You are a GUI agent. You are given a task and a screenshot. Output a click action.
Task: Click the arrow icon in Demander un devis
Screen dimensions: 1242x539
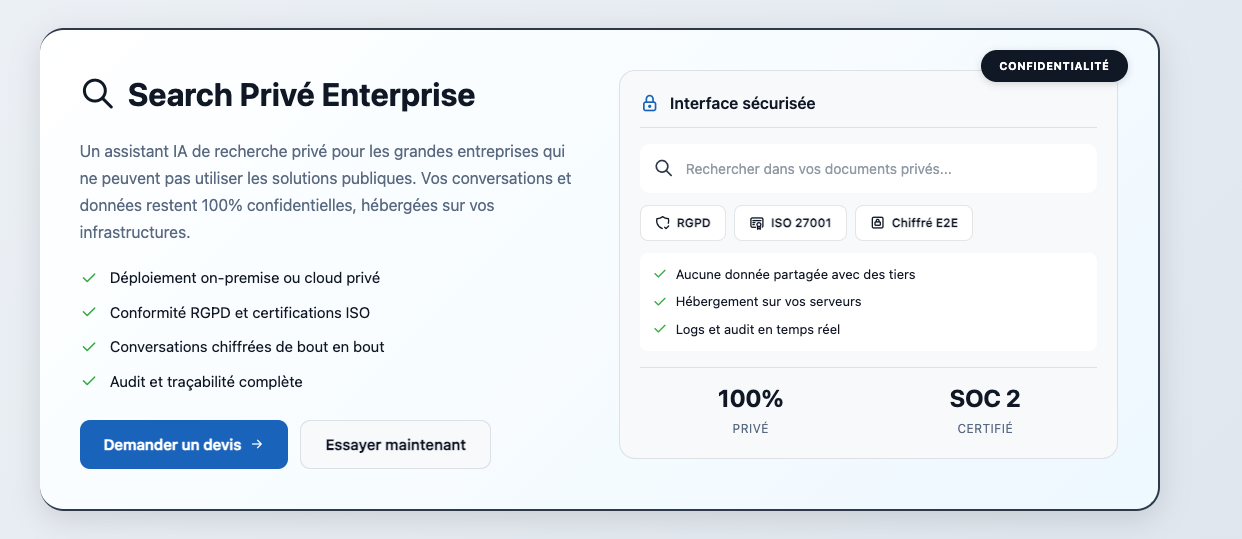(257, 444)
